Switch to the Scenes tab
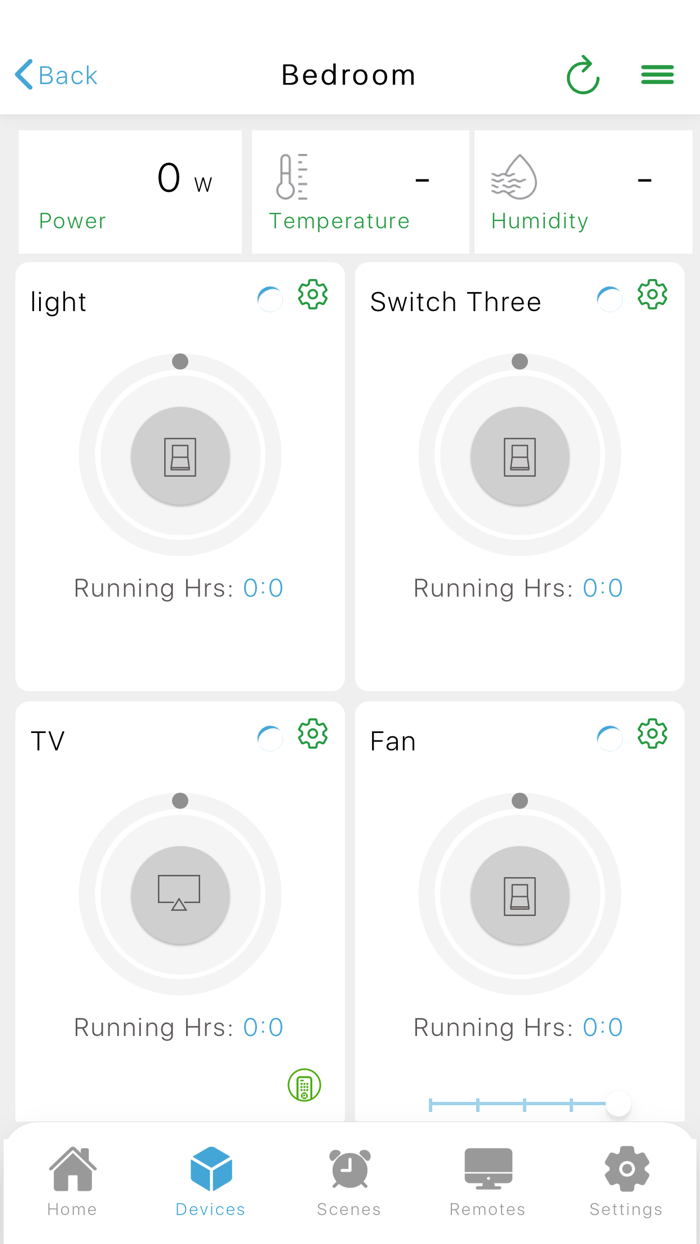 pyautogui.click(x=349, y=1180)
